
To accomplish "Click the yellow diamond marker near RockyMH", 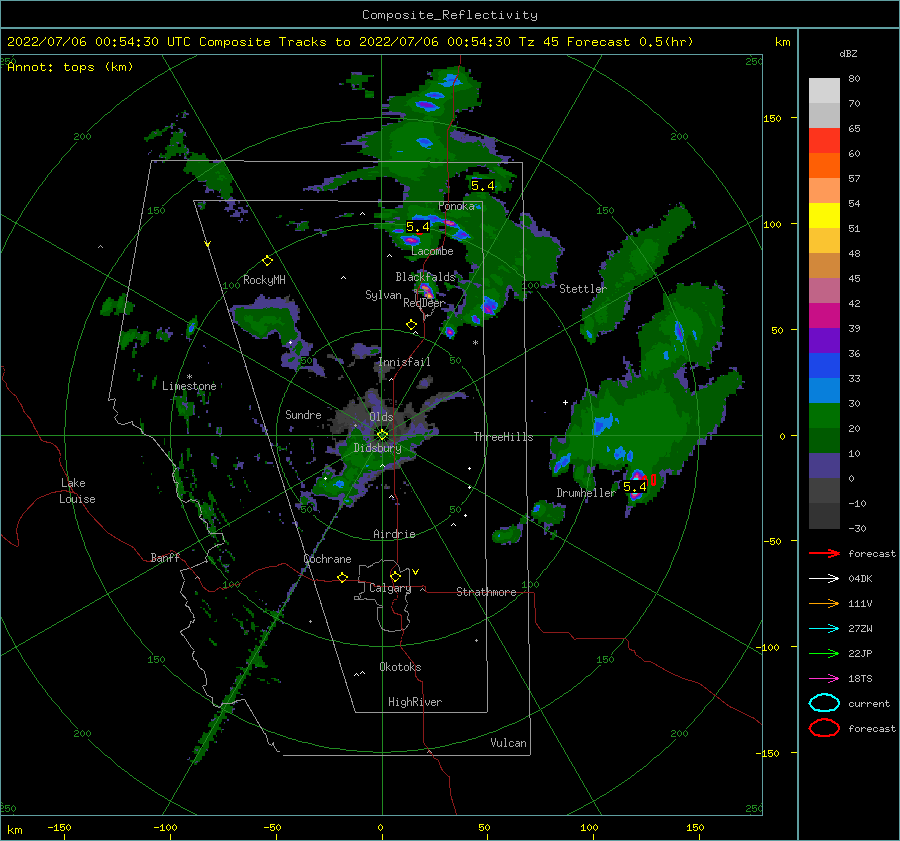I will 267,261.
